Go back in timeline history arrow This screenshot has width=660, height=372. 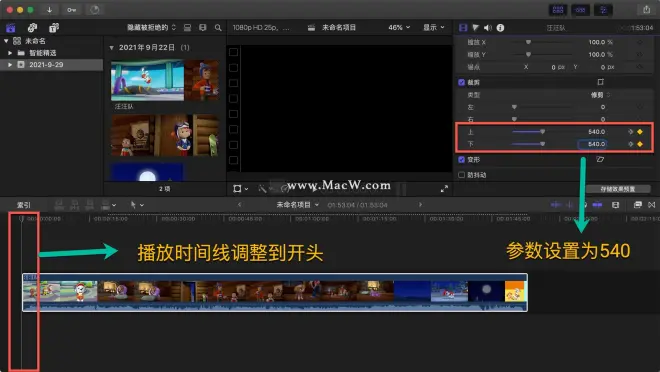(239, 205)
